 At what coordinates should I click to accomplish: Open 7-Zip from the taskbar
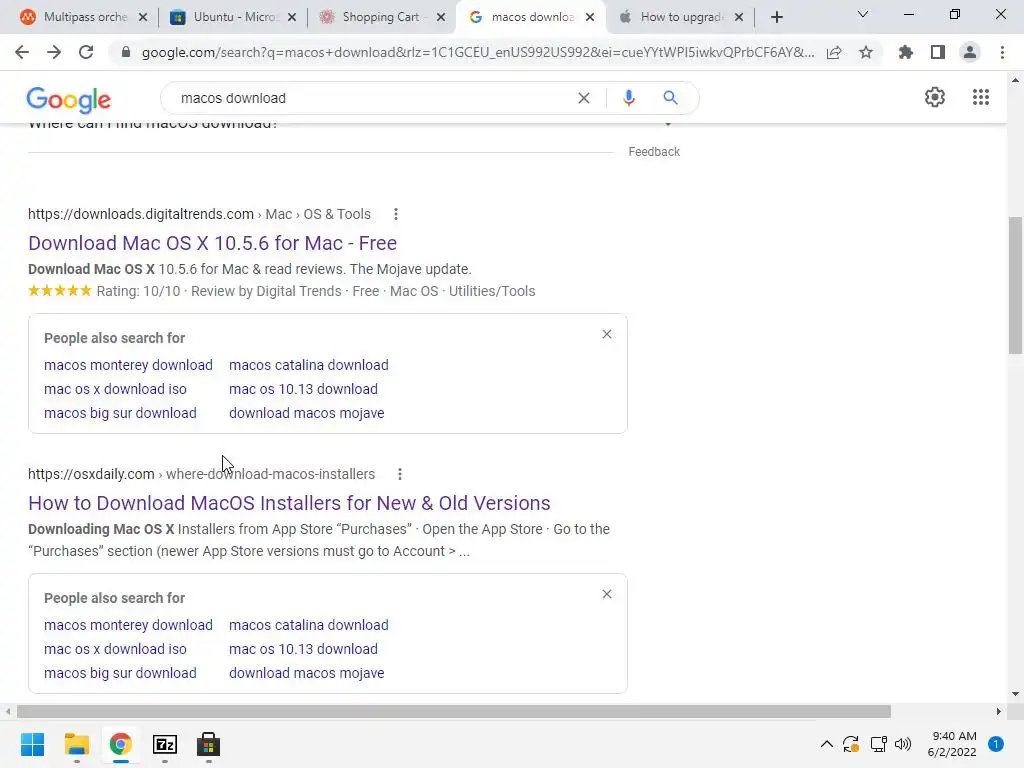click(165, 744)
